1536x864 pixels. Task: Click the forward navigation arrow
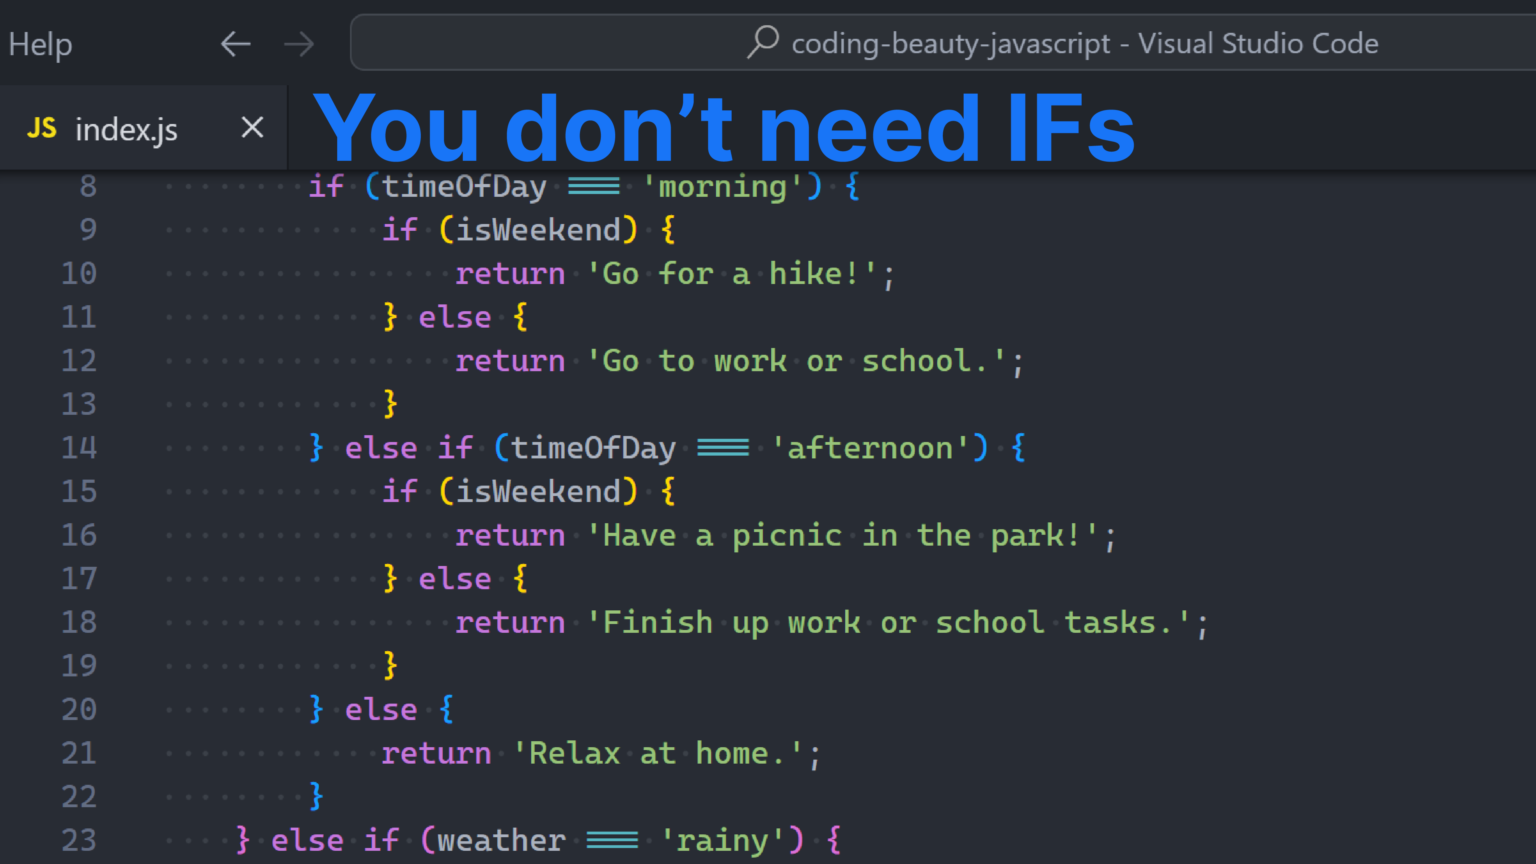point(298,43)
